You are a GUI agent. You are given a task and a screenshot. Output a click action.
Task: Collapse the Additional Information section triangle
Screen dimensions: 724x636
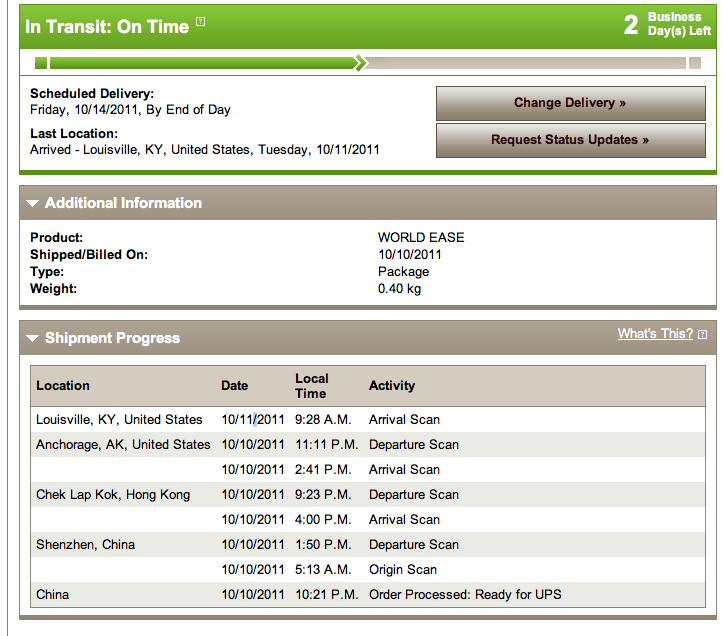click(x=33, y=203)
